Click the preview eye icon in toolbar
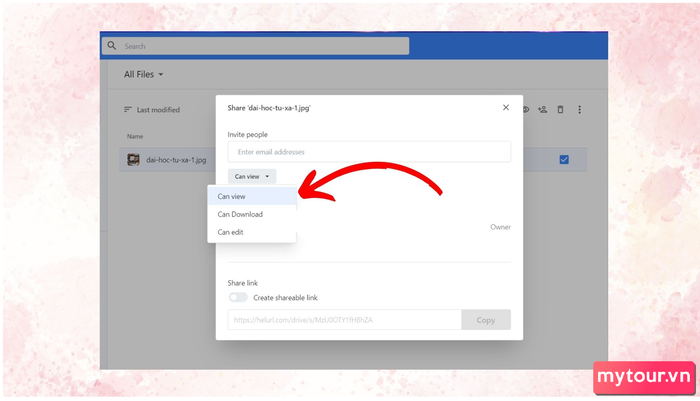Image resolution: width=700 pixels, height=401 pixels. (x=526, y=109)
